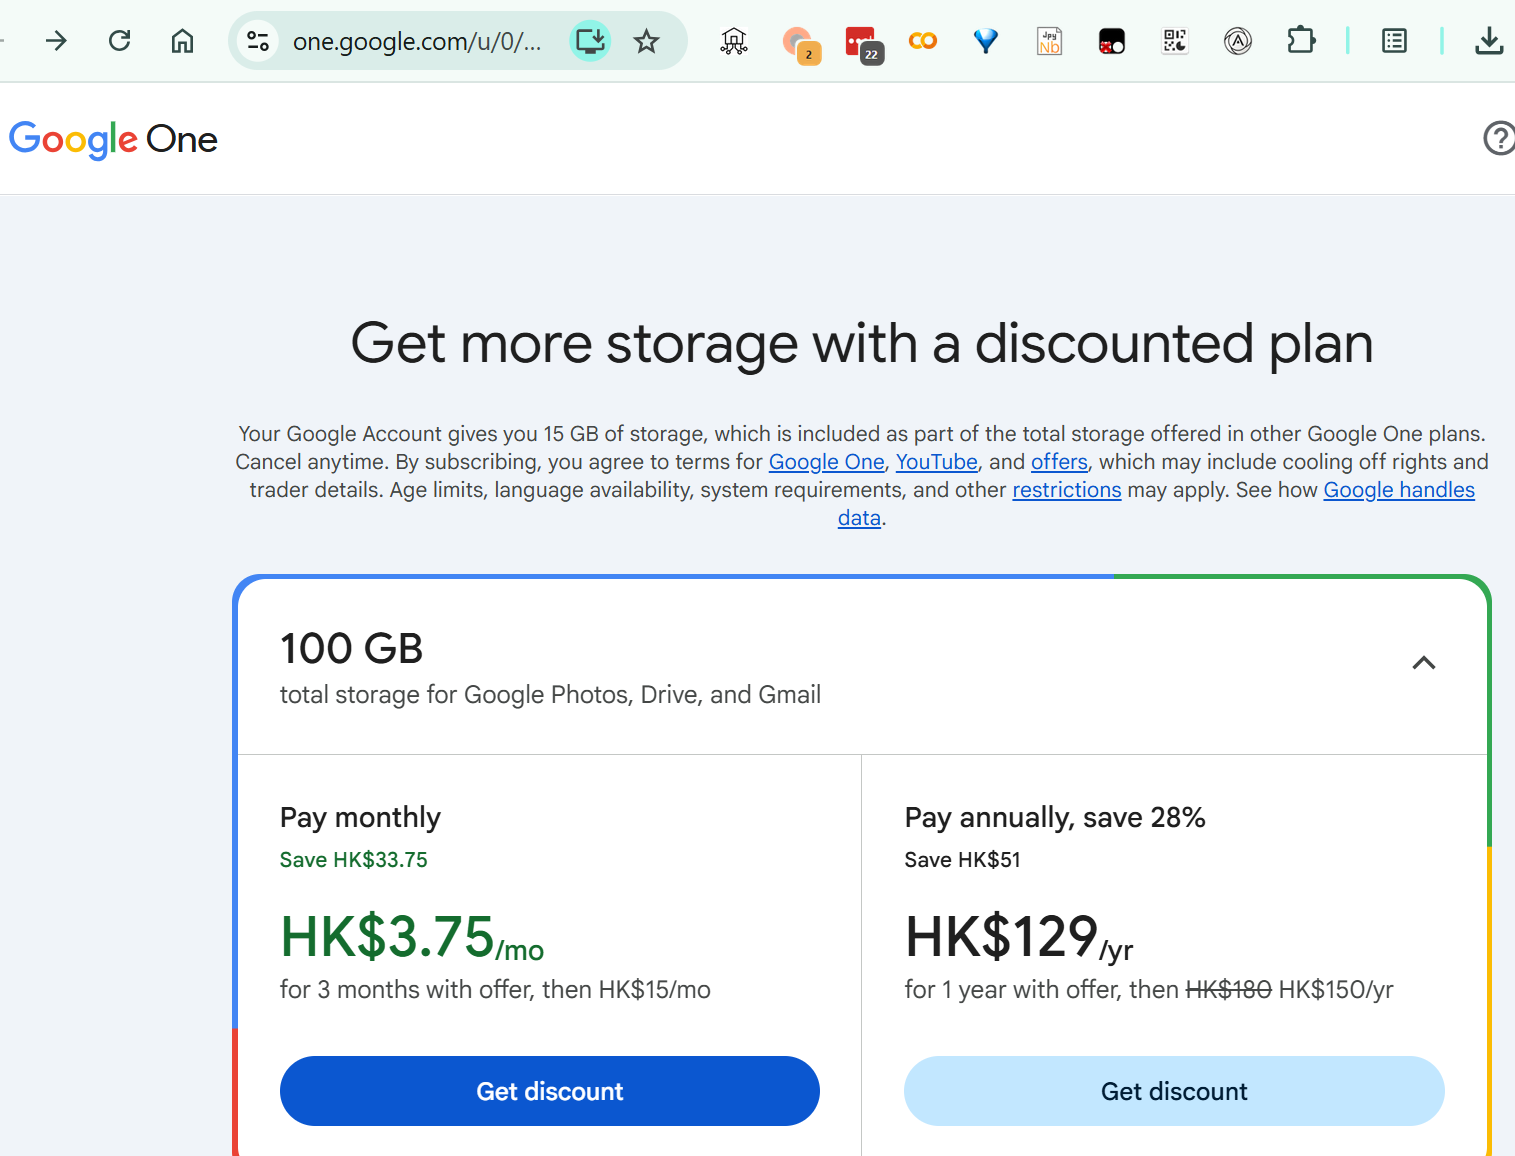
Task: Click Get discount for annual plan
Action: click(x=1174, y=1091)
